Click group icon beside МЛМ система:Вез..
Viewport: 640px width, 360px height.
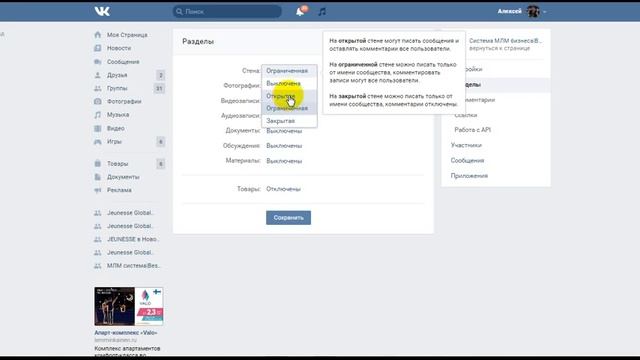pos(98,266)
